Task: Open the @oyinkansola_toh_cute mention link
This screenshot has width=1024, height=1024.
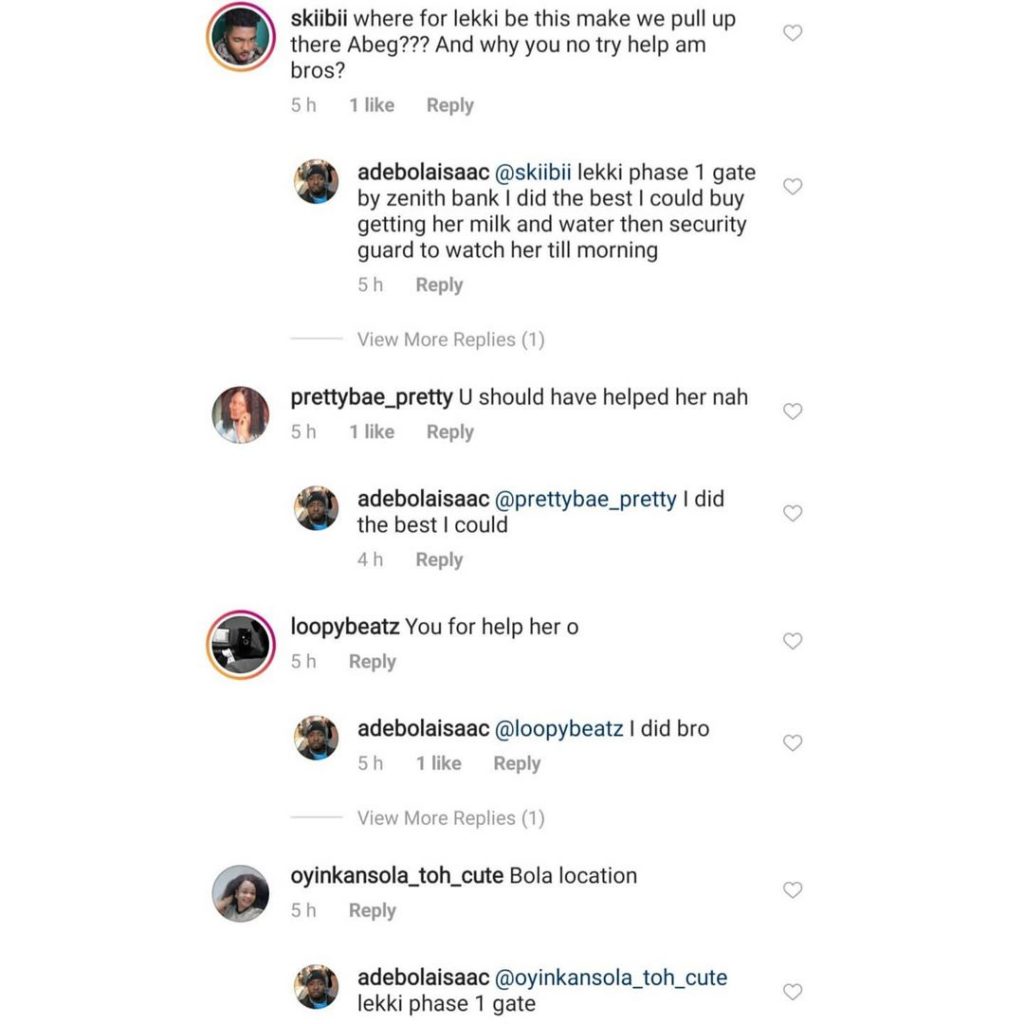Action: 611,977
